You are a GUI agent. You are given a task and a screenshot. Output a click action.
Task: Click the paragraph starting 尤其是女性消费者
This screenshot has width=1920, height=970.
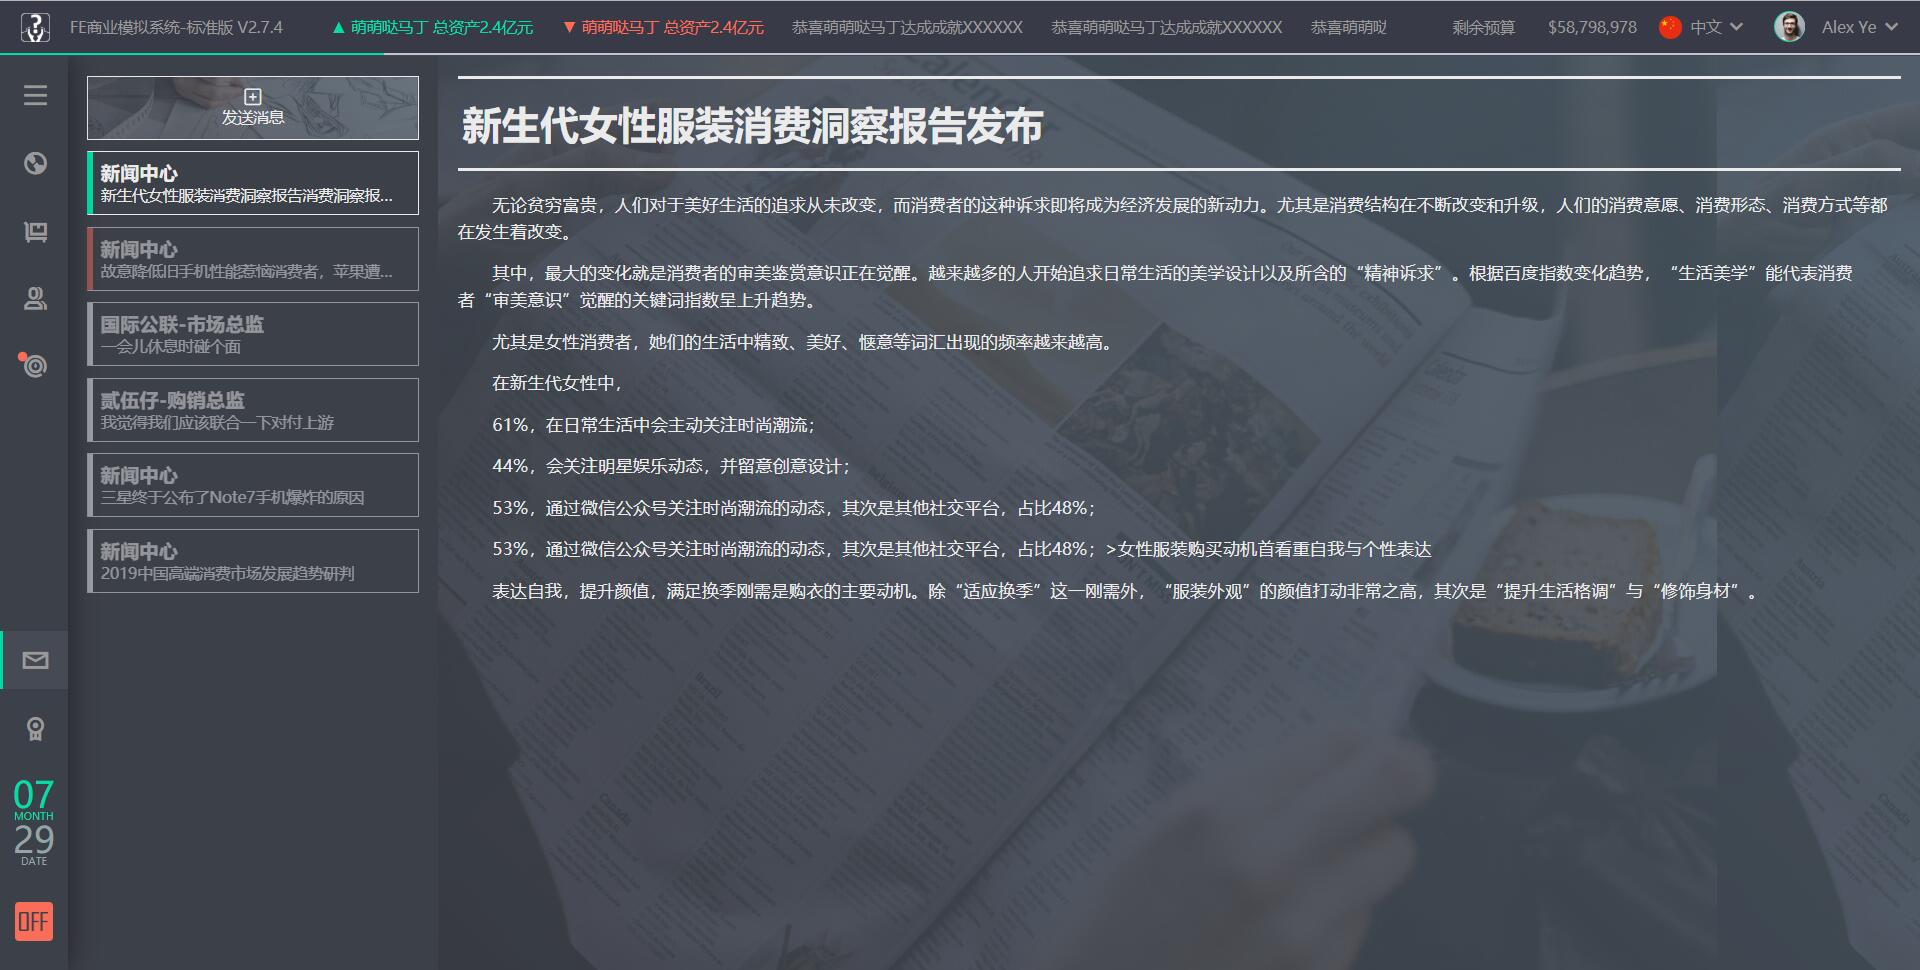click(x=804, y=342)
